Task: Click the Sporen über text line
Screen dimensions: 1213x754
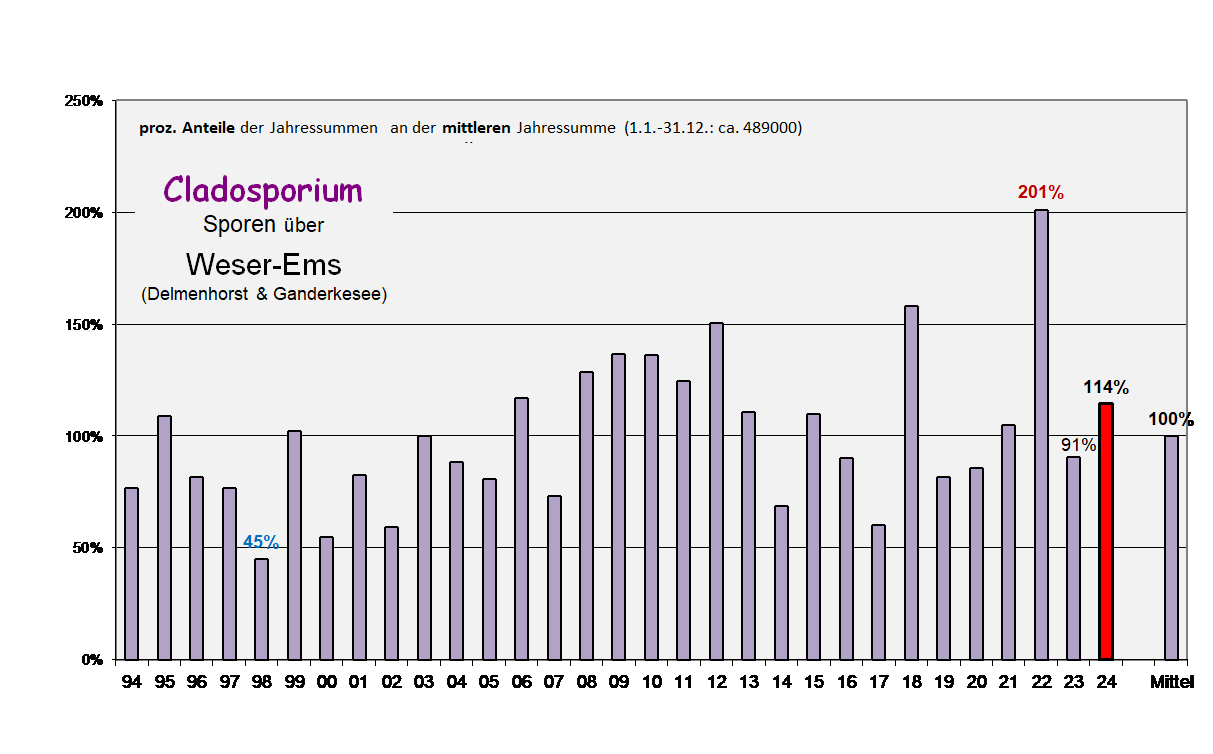Action: [263, 225]
